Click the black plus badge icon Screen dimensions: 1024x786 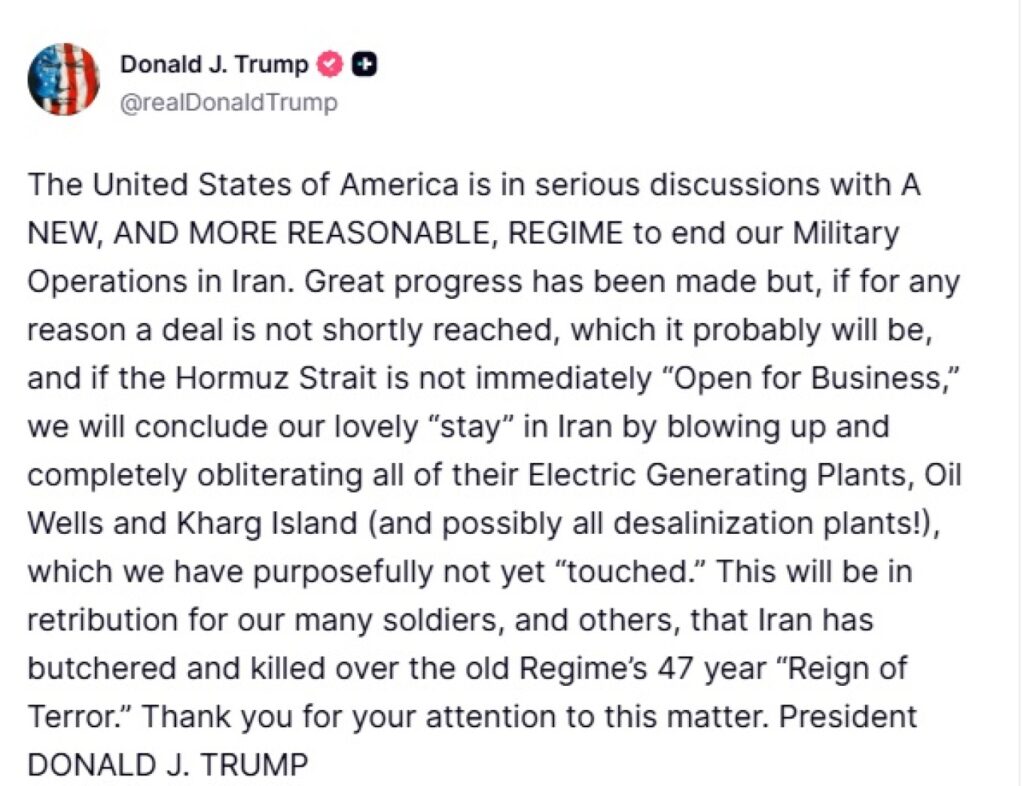tap(366, 65)
